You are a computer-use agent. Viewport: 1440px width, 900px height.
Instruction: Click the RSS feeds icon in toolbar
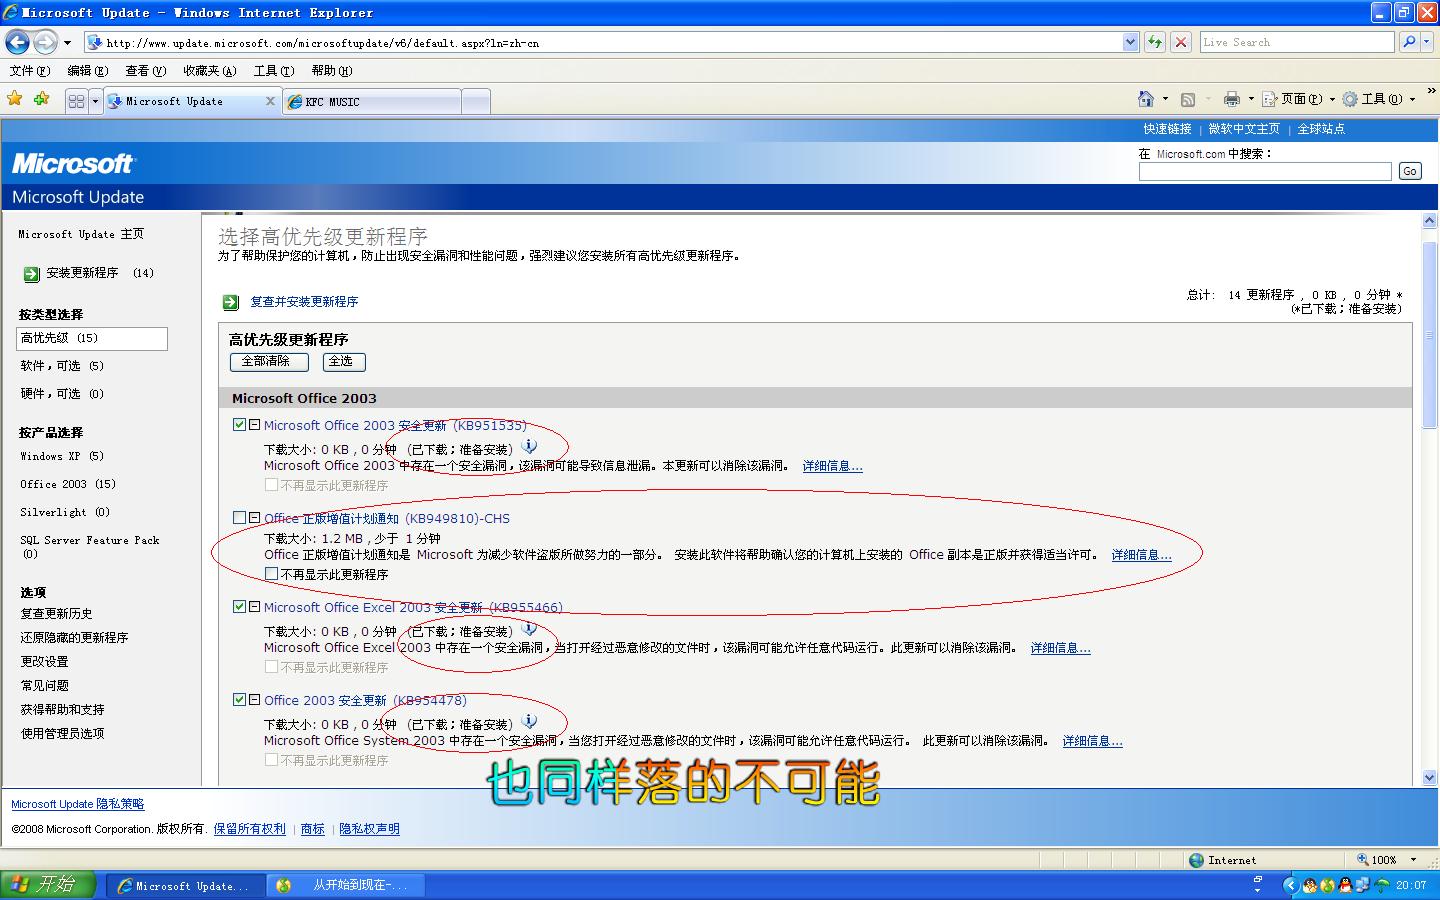(x=1188, y=99)
